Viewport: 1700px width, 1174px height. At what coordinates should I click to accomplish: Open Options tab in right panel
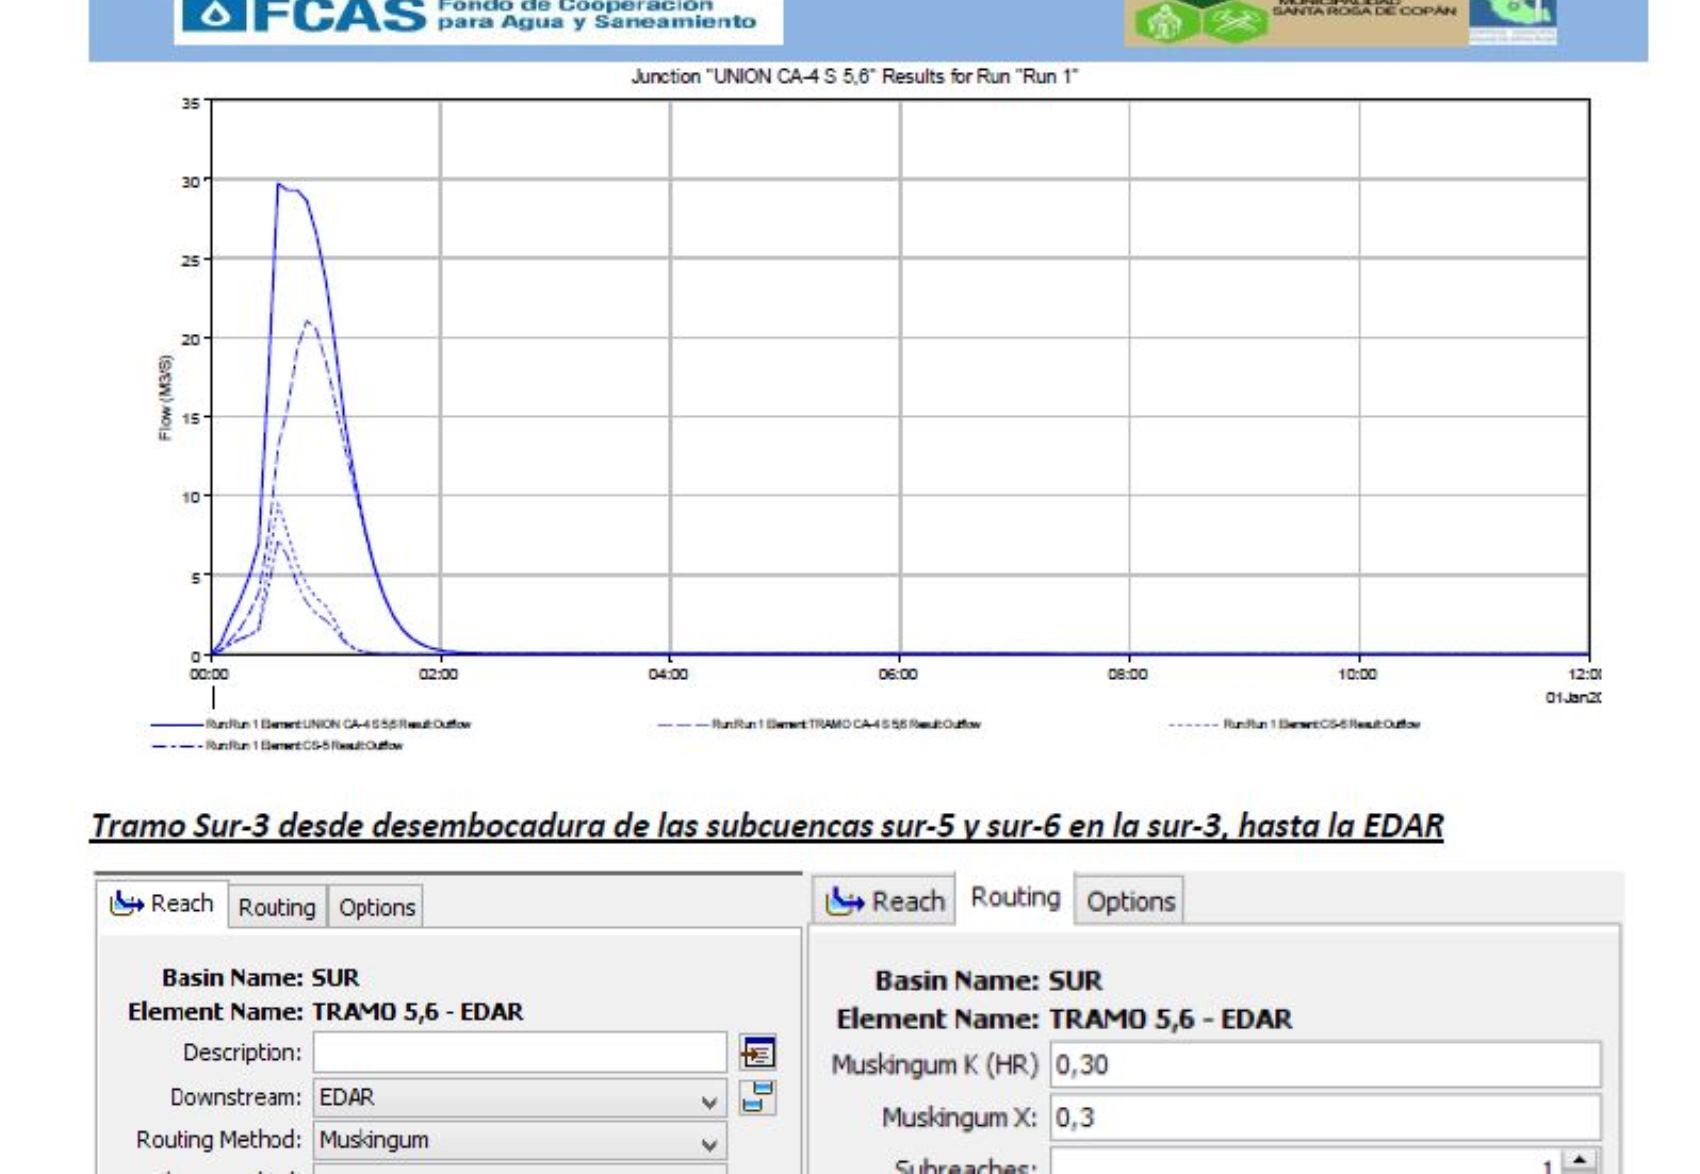click(1130, 902)
